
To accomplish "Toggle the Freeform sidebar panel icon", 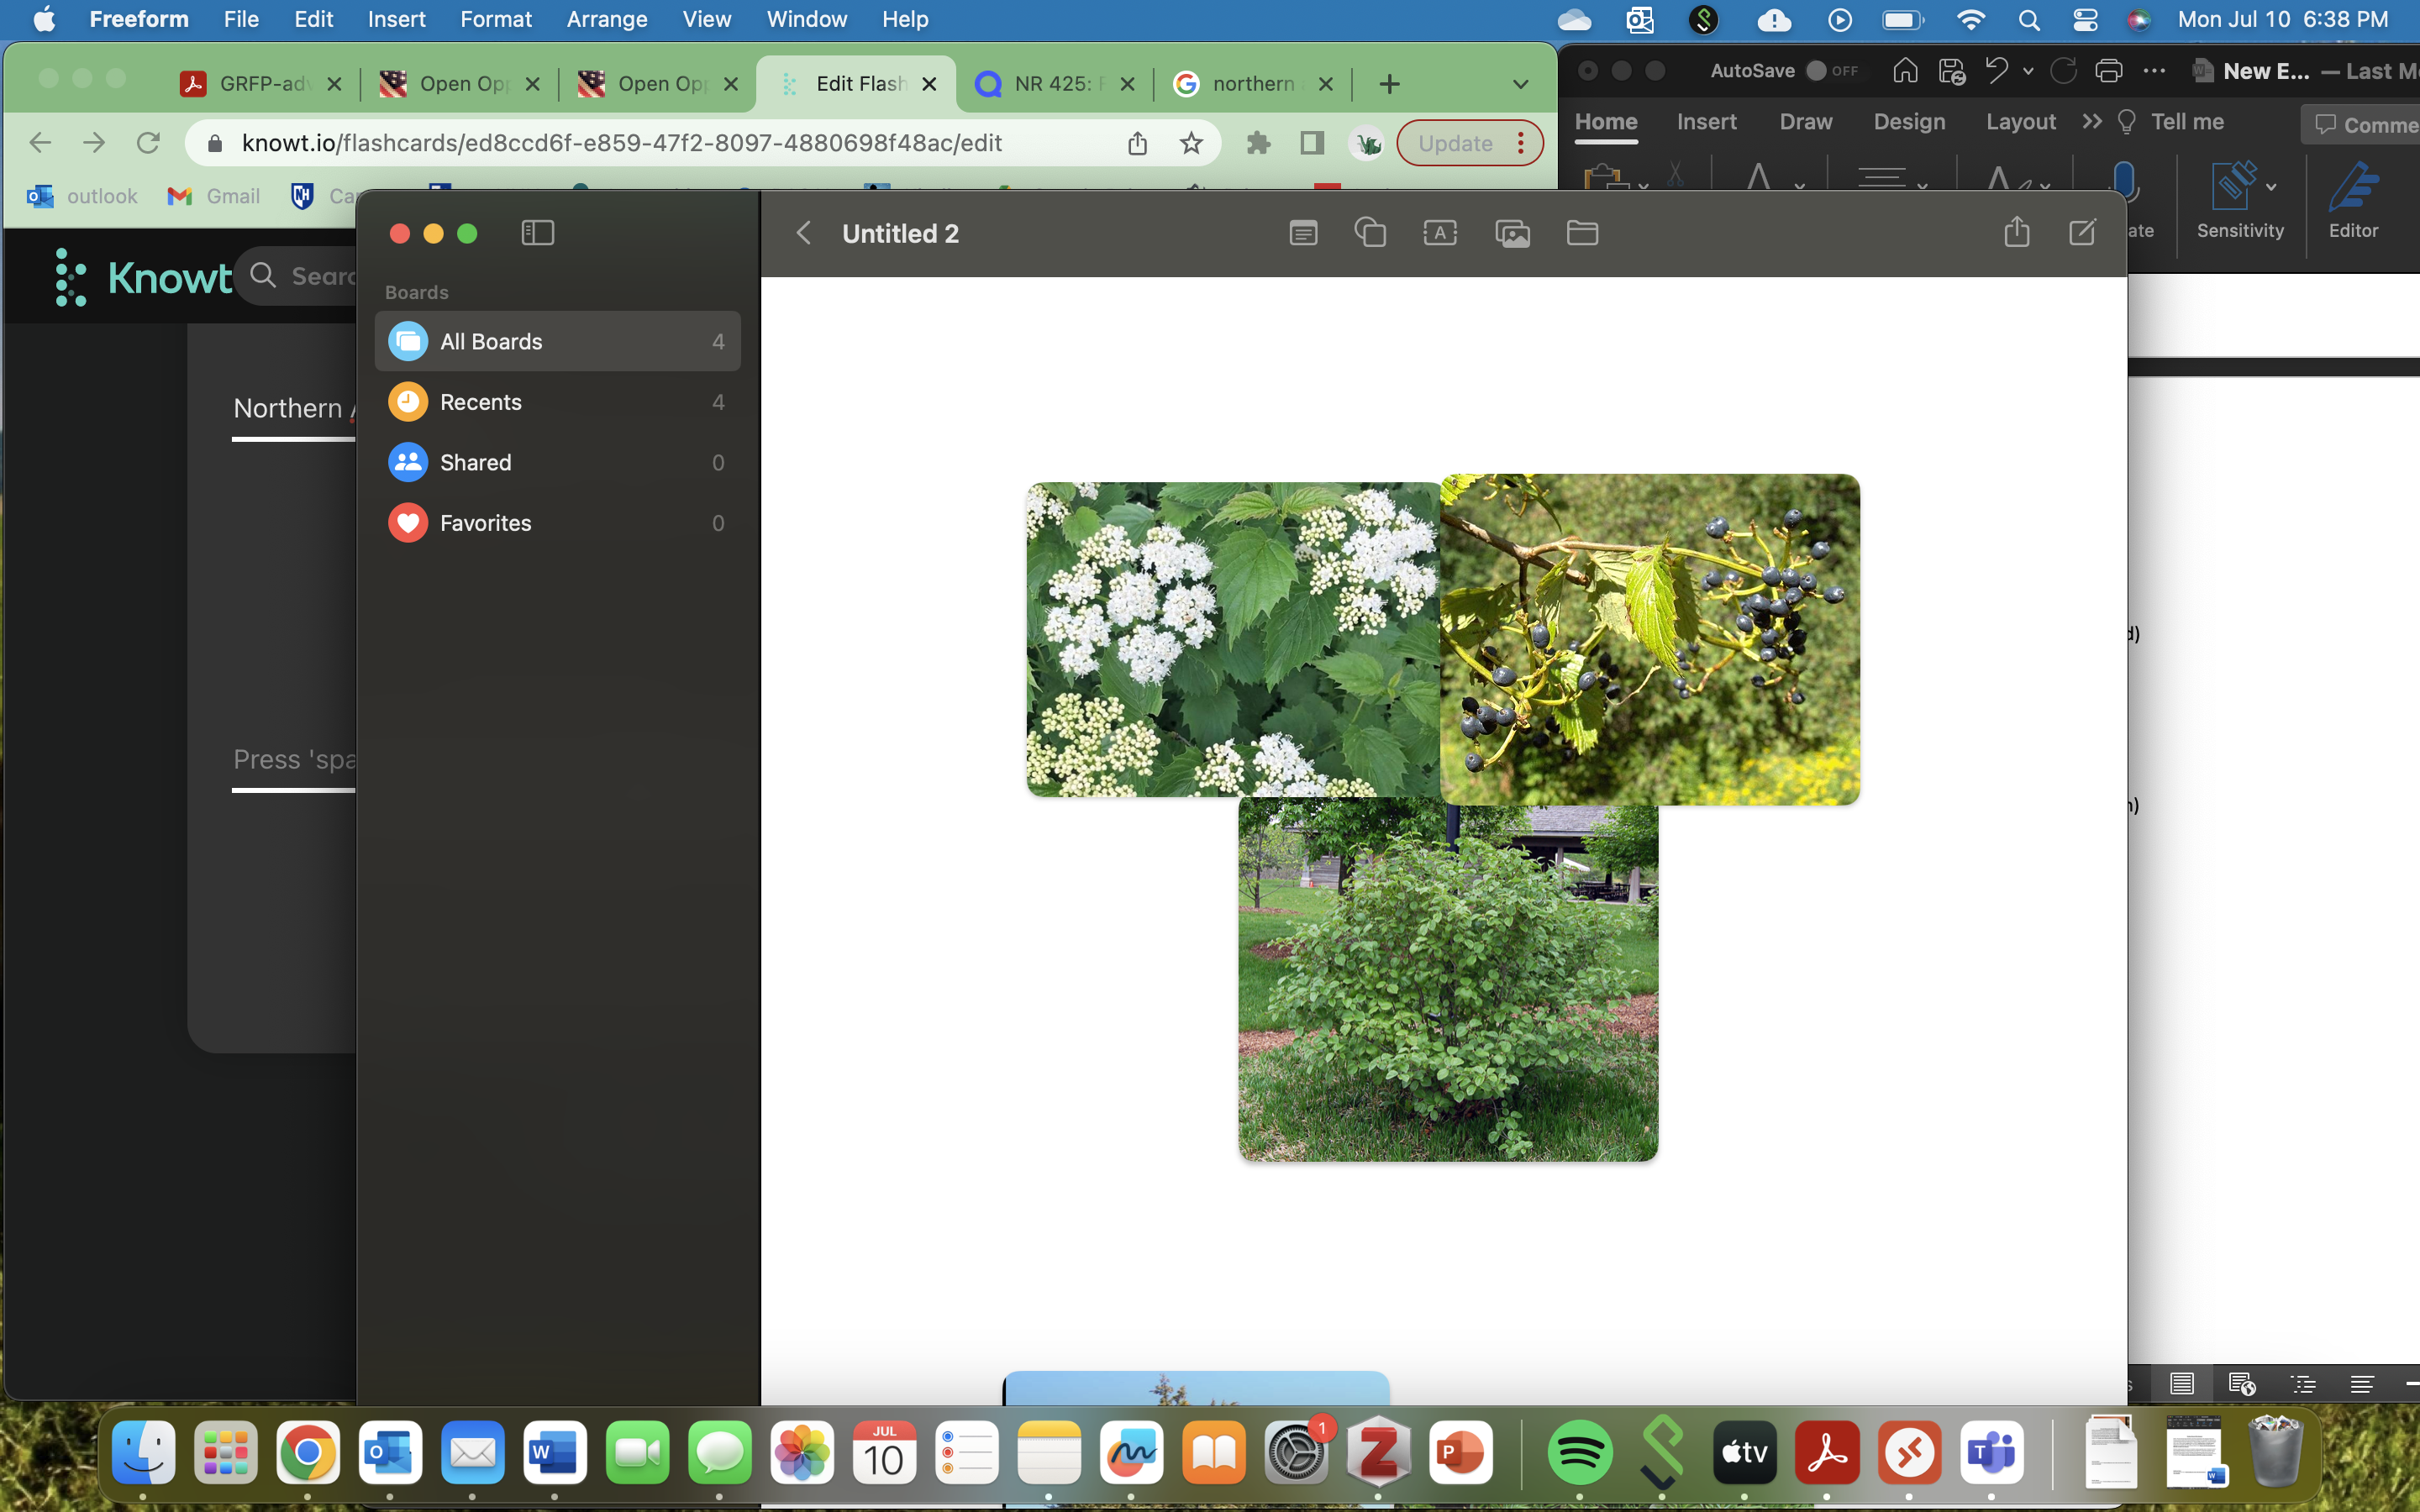I will coord(538,233).
